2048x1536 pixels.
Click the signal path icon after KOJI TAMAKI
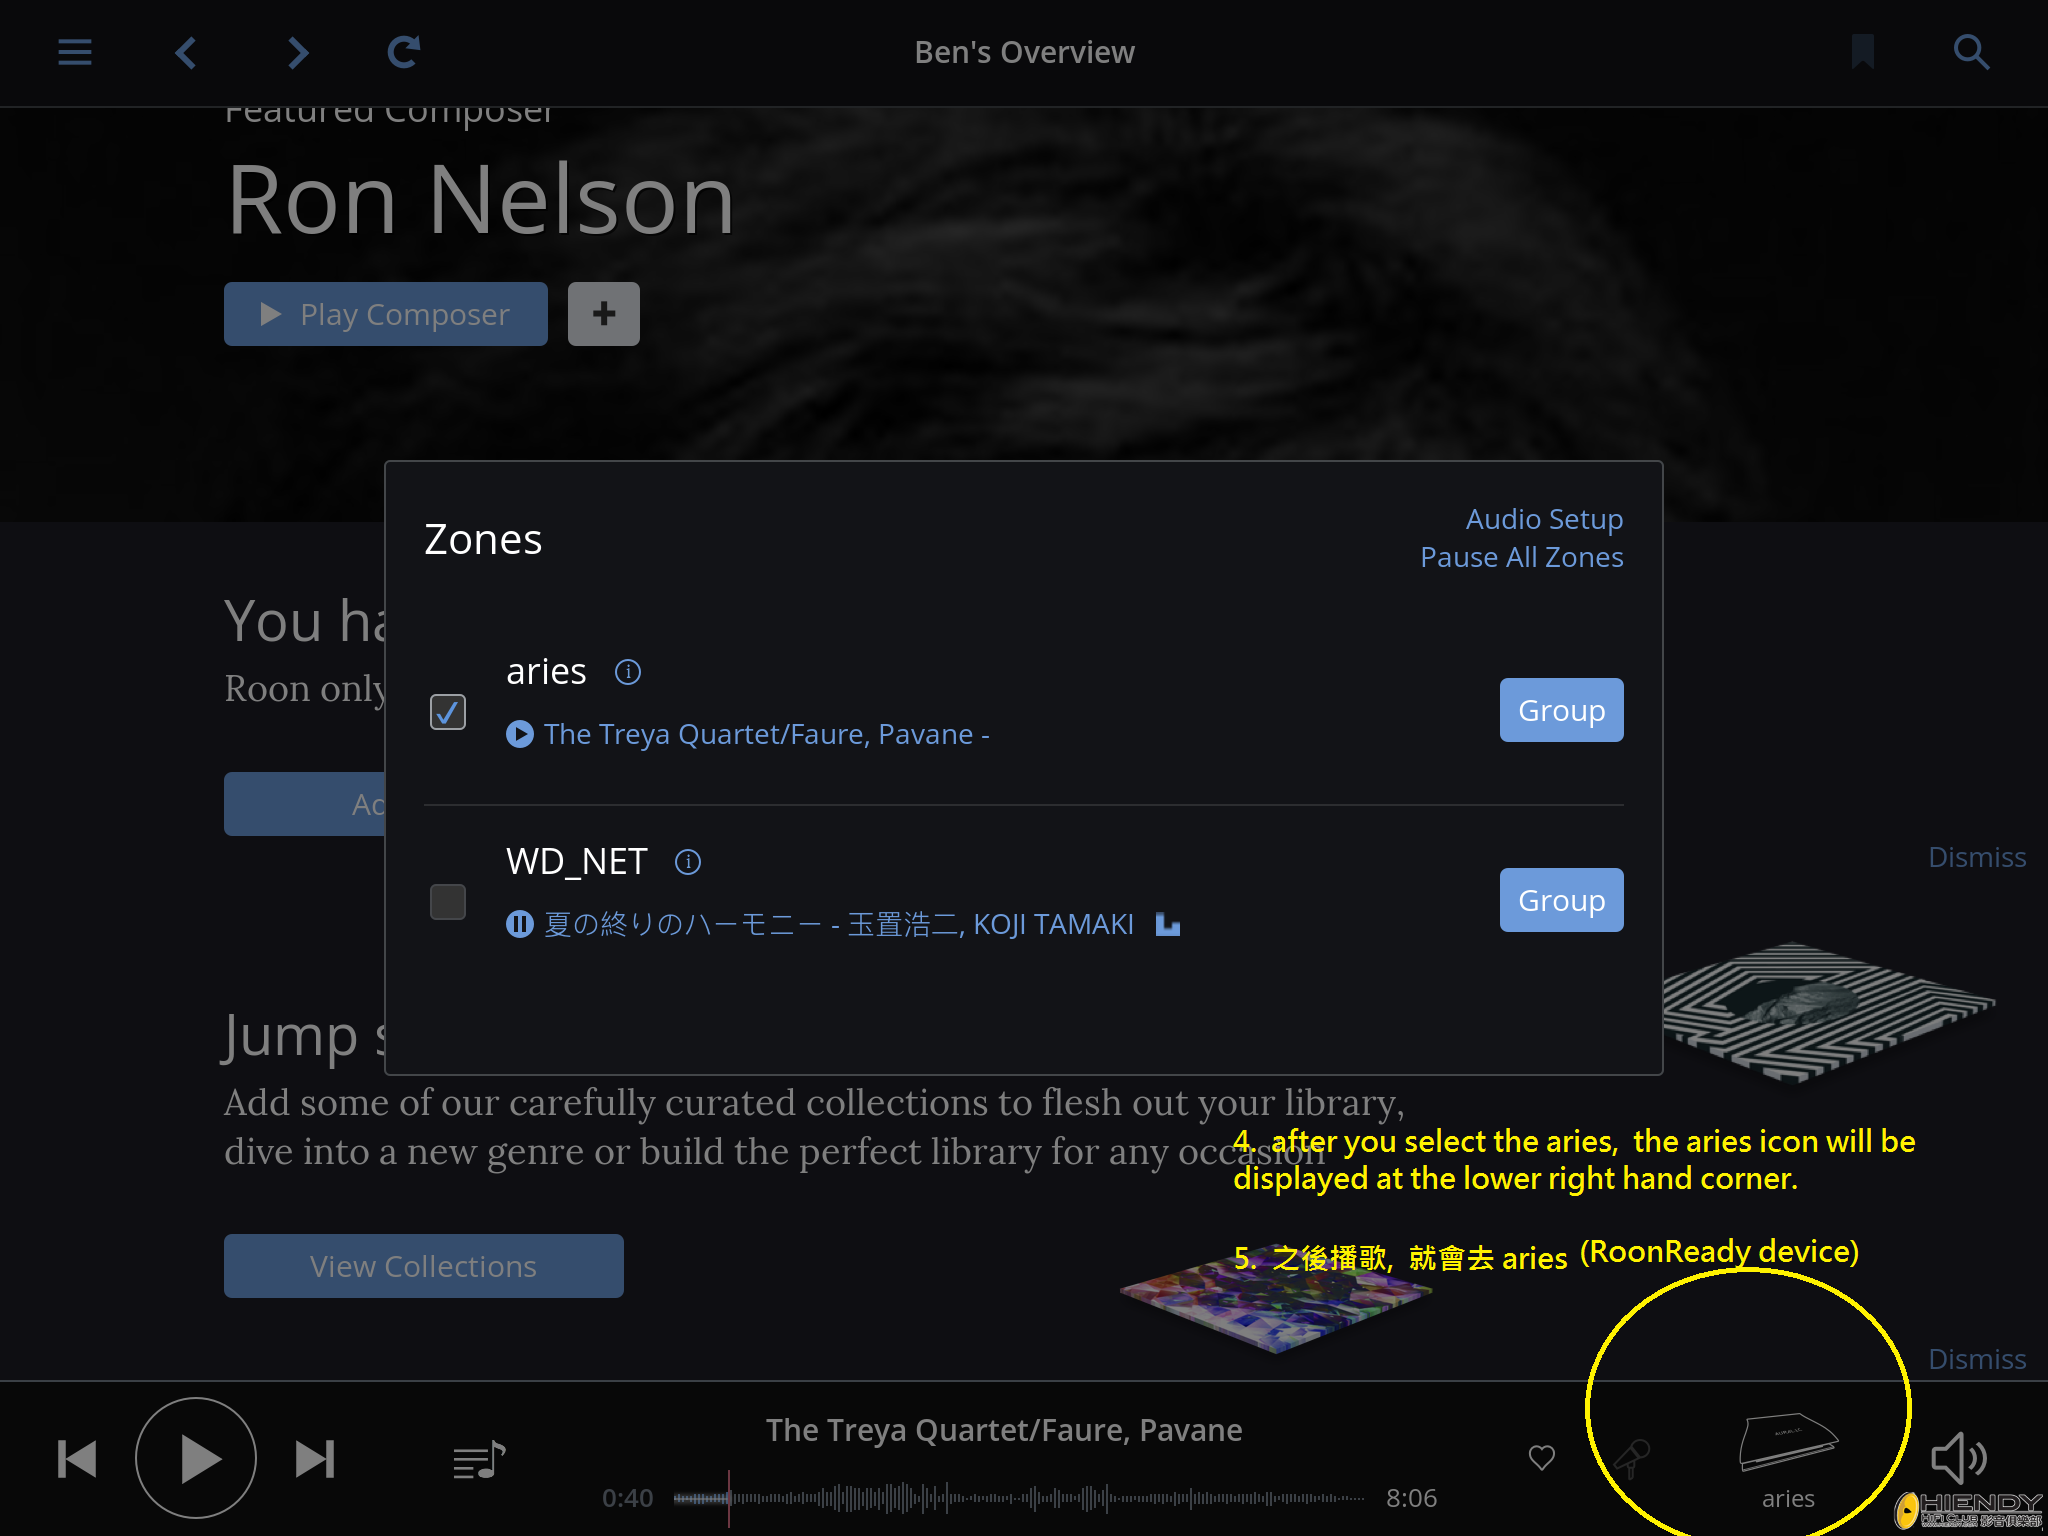pyautogui.click(x=1168, y=924)
